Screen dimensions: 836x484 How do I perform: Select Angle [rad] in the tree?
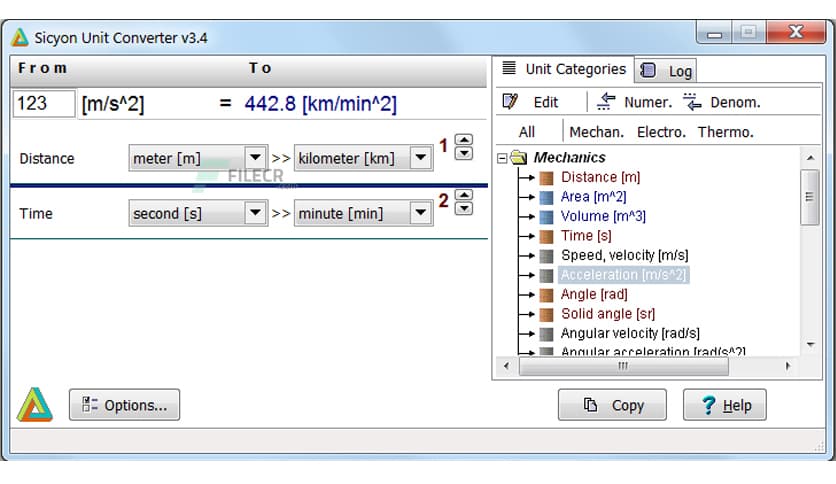(594, 294)
